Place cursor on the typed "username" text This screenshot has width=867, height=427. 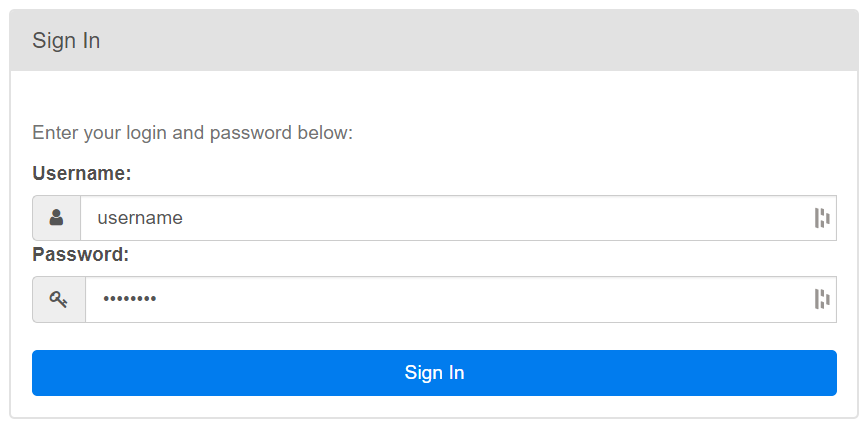[x=139, y=218]
